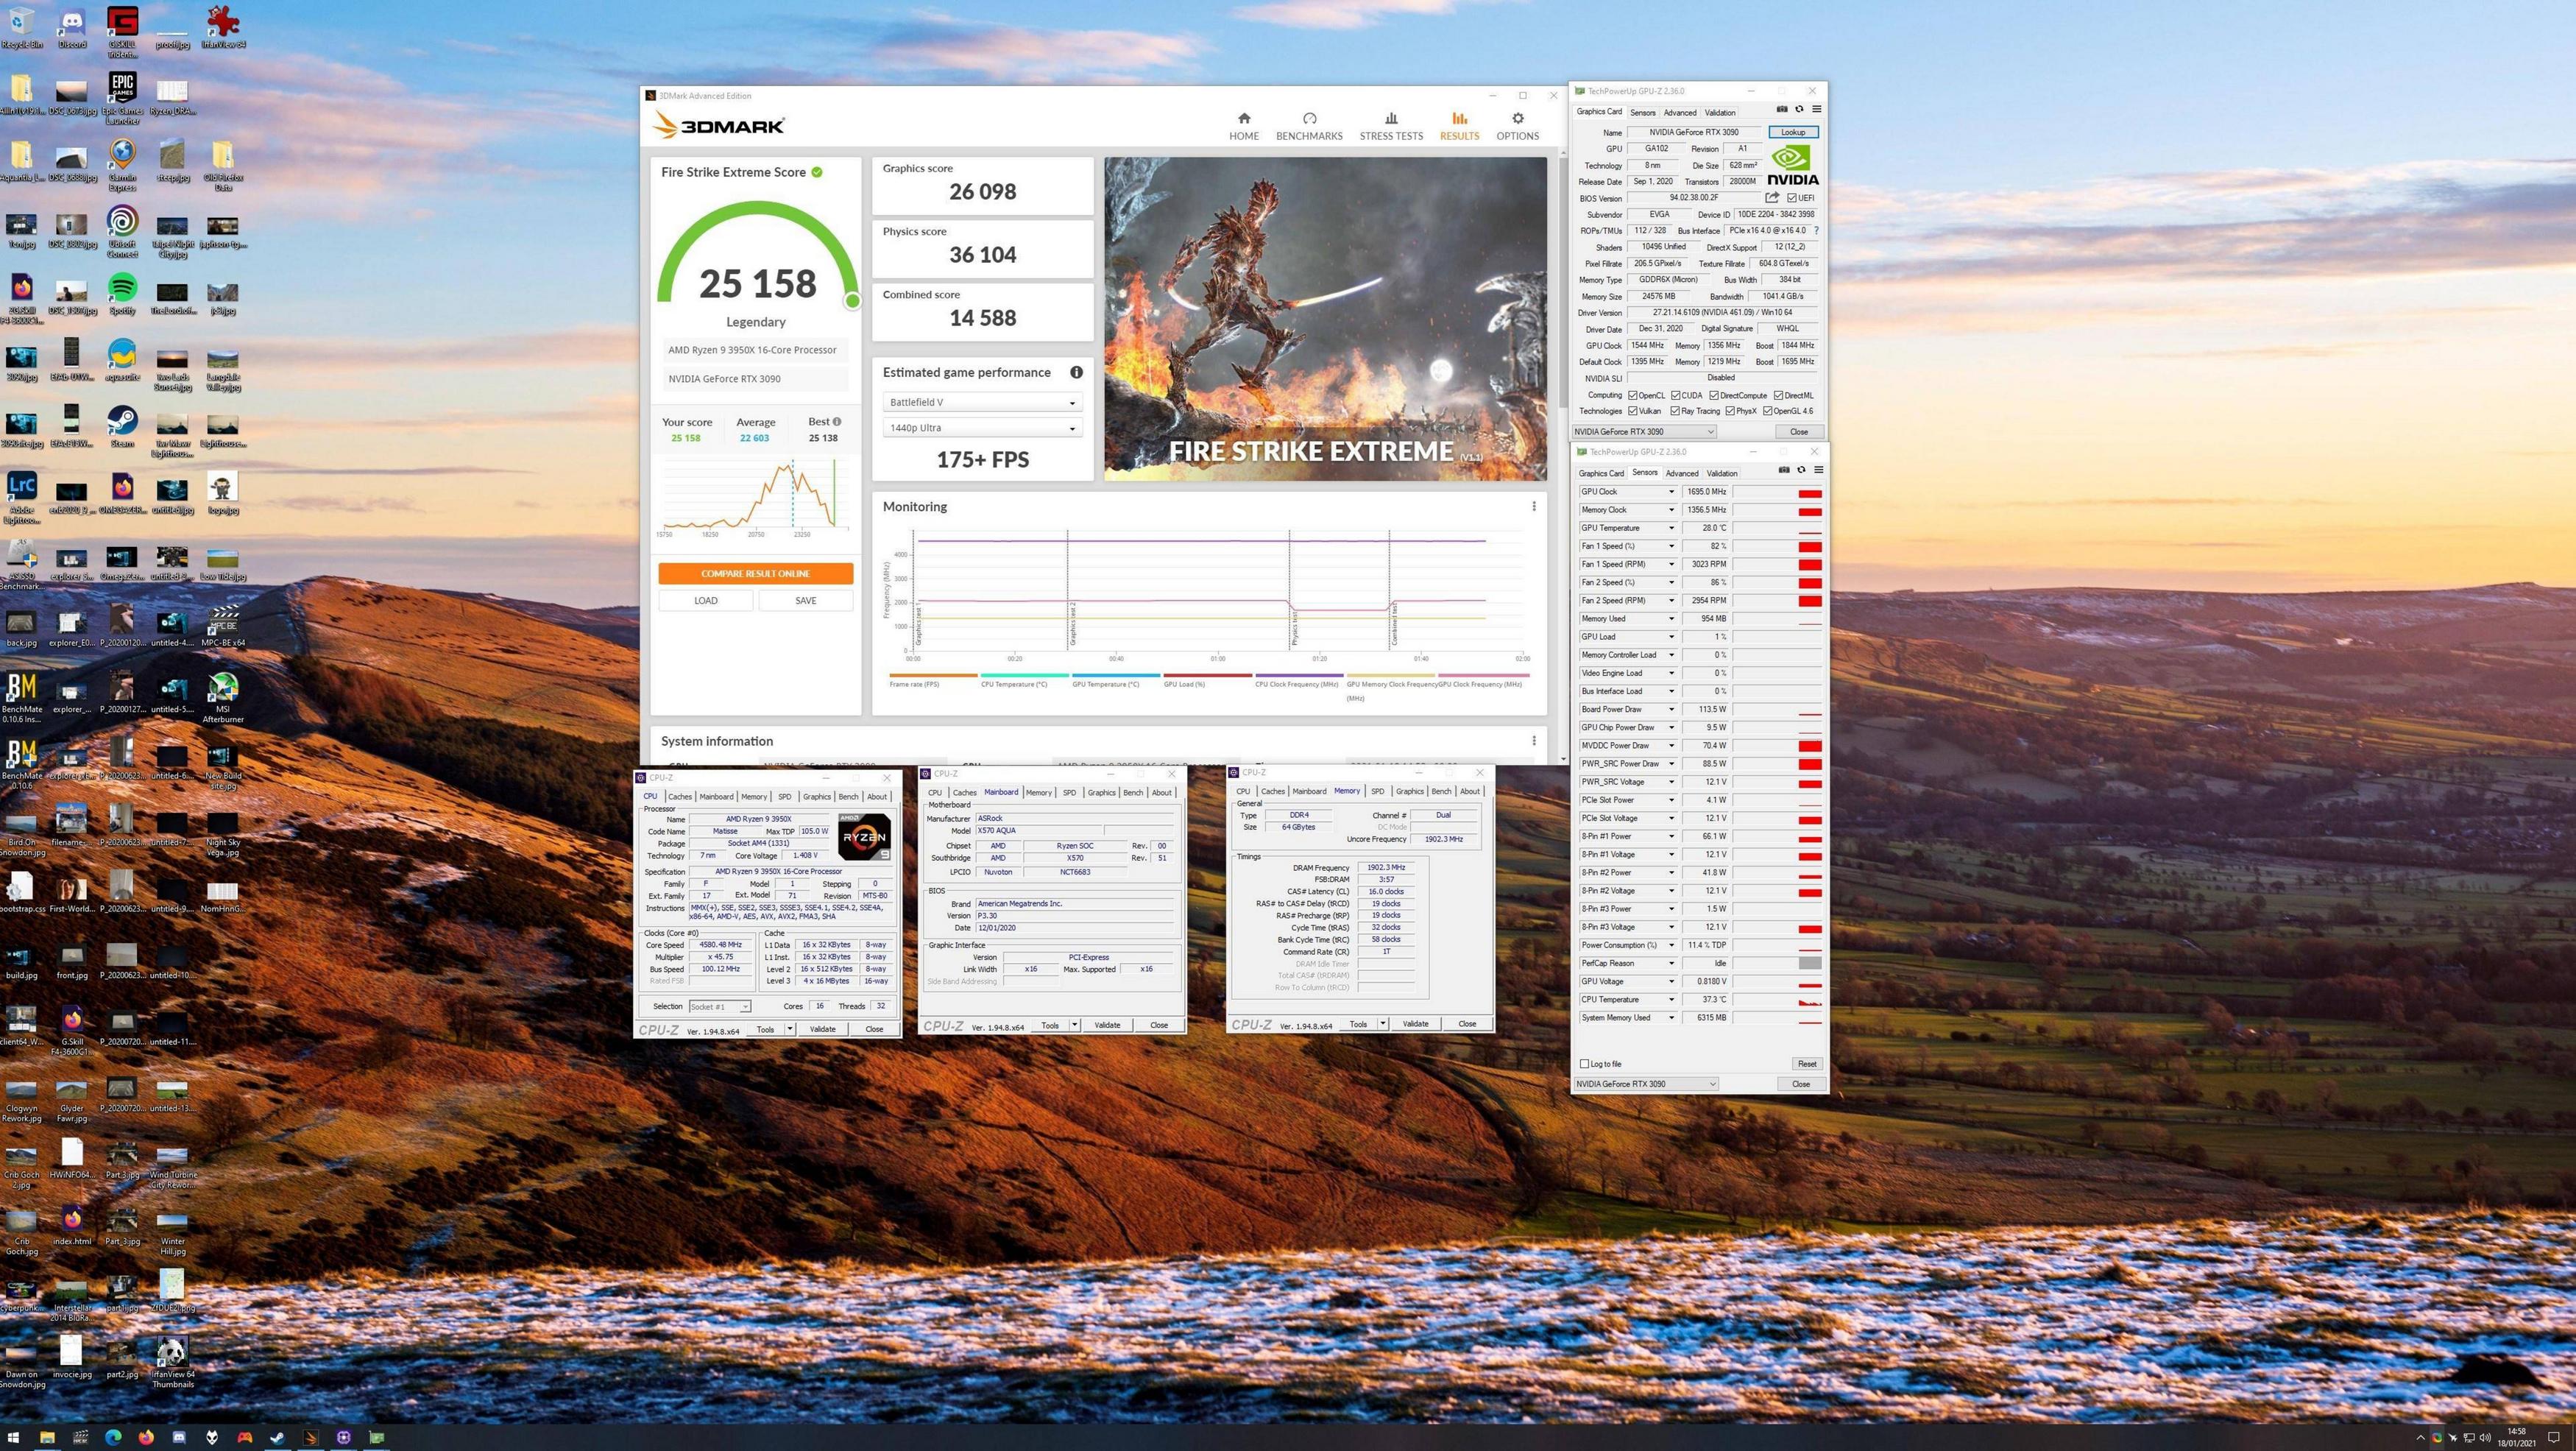Click Lookup button in GPU-Z

(x=1792, y=132)
